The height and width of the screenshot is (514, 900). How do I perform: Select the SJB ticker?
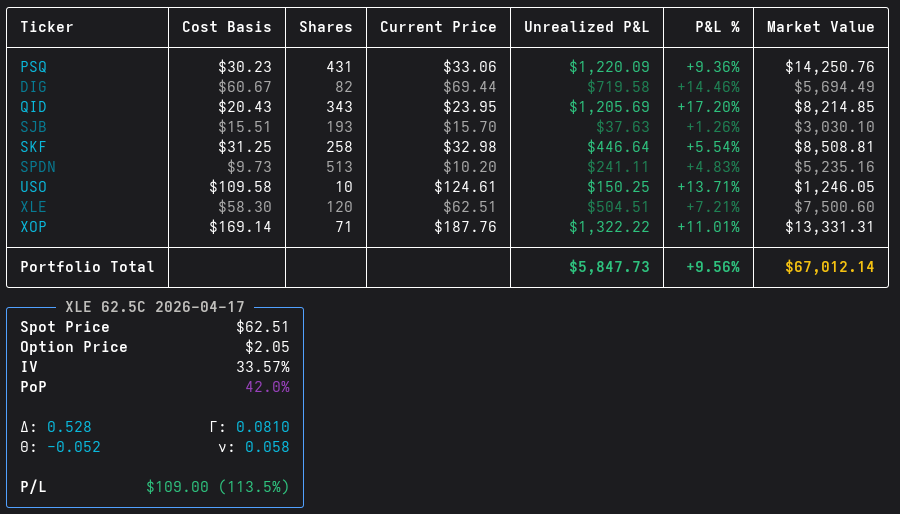[33, 127]
